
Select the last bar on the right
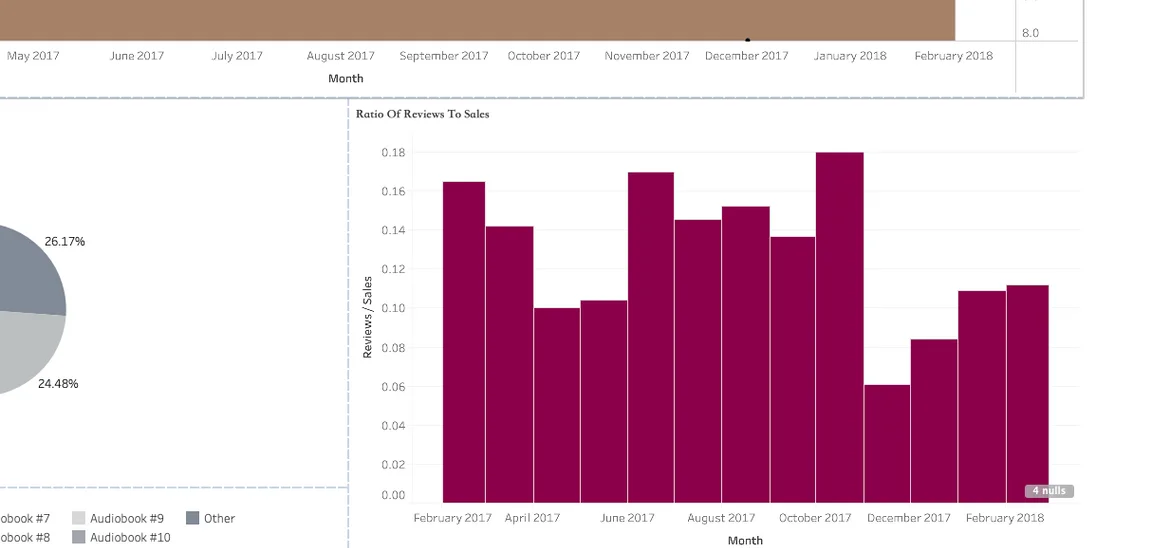[x=1027, y=393]
